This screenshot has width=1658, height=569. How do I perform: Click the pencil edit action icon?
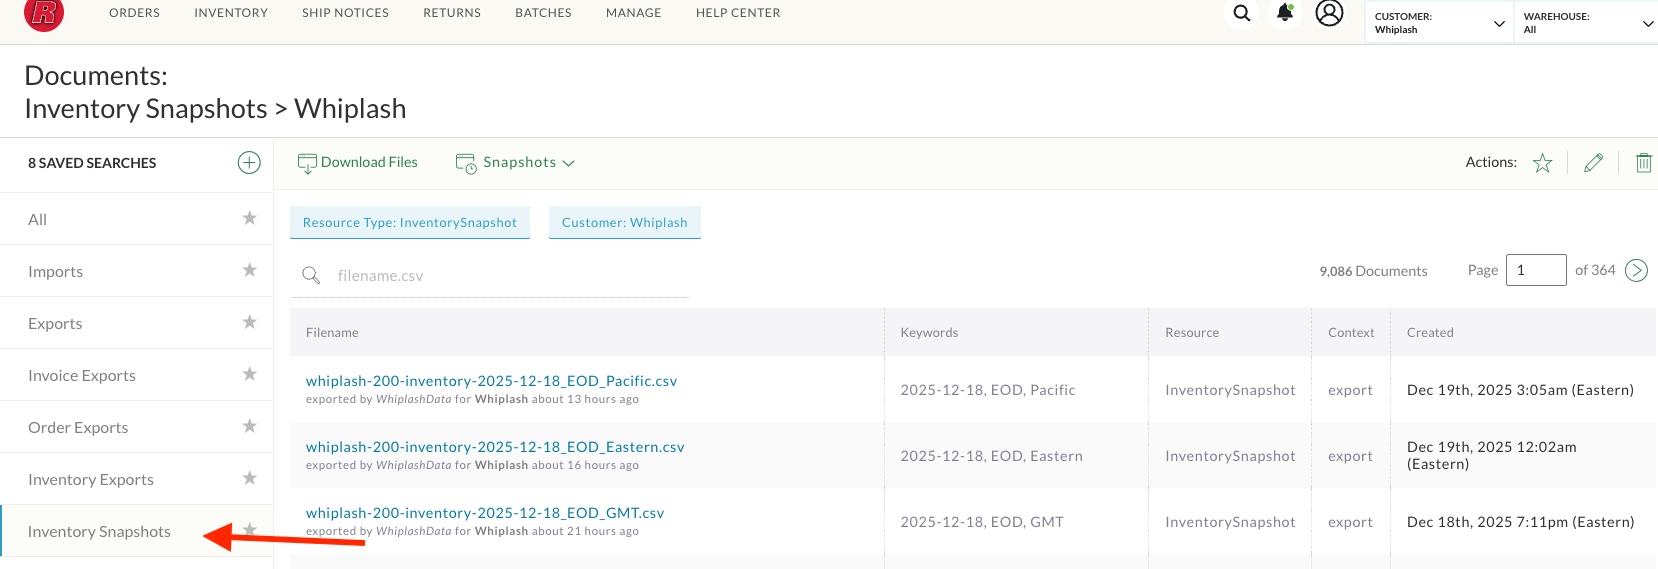click(1594, 162)
